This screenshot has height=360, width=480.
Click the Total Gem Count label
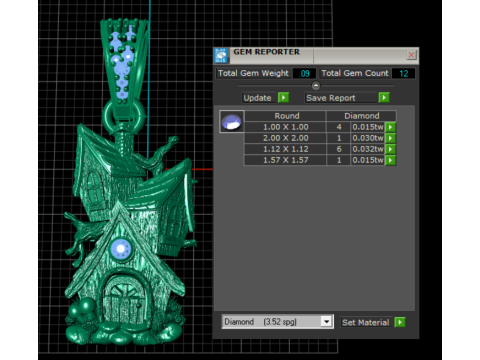coord(355,73)
